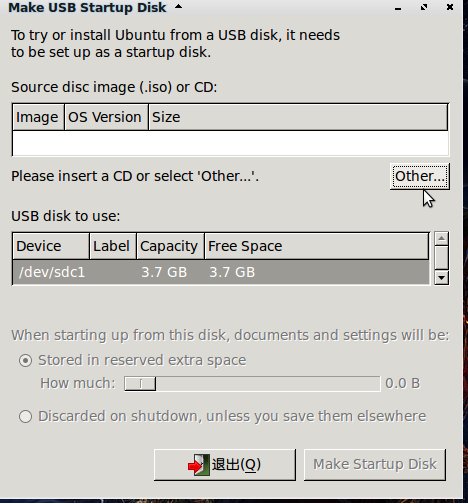
Task: Click the Make Startup Disk button
Action: 375,464
